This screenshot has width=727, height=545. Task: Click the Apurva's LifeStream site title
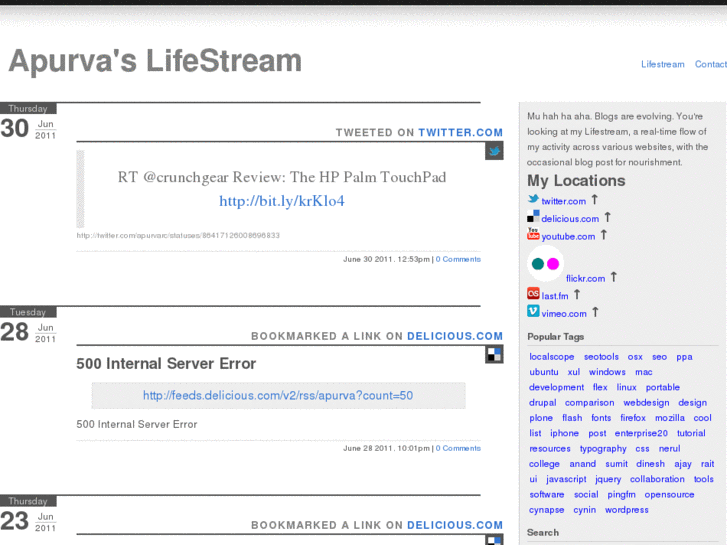(x=155, y=61)
